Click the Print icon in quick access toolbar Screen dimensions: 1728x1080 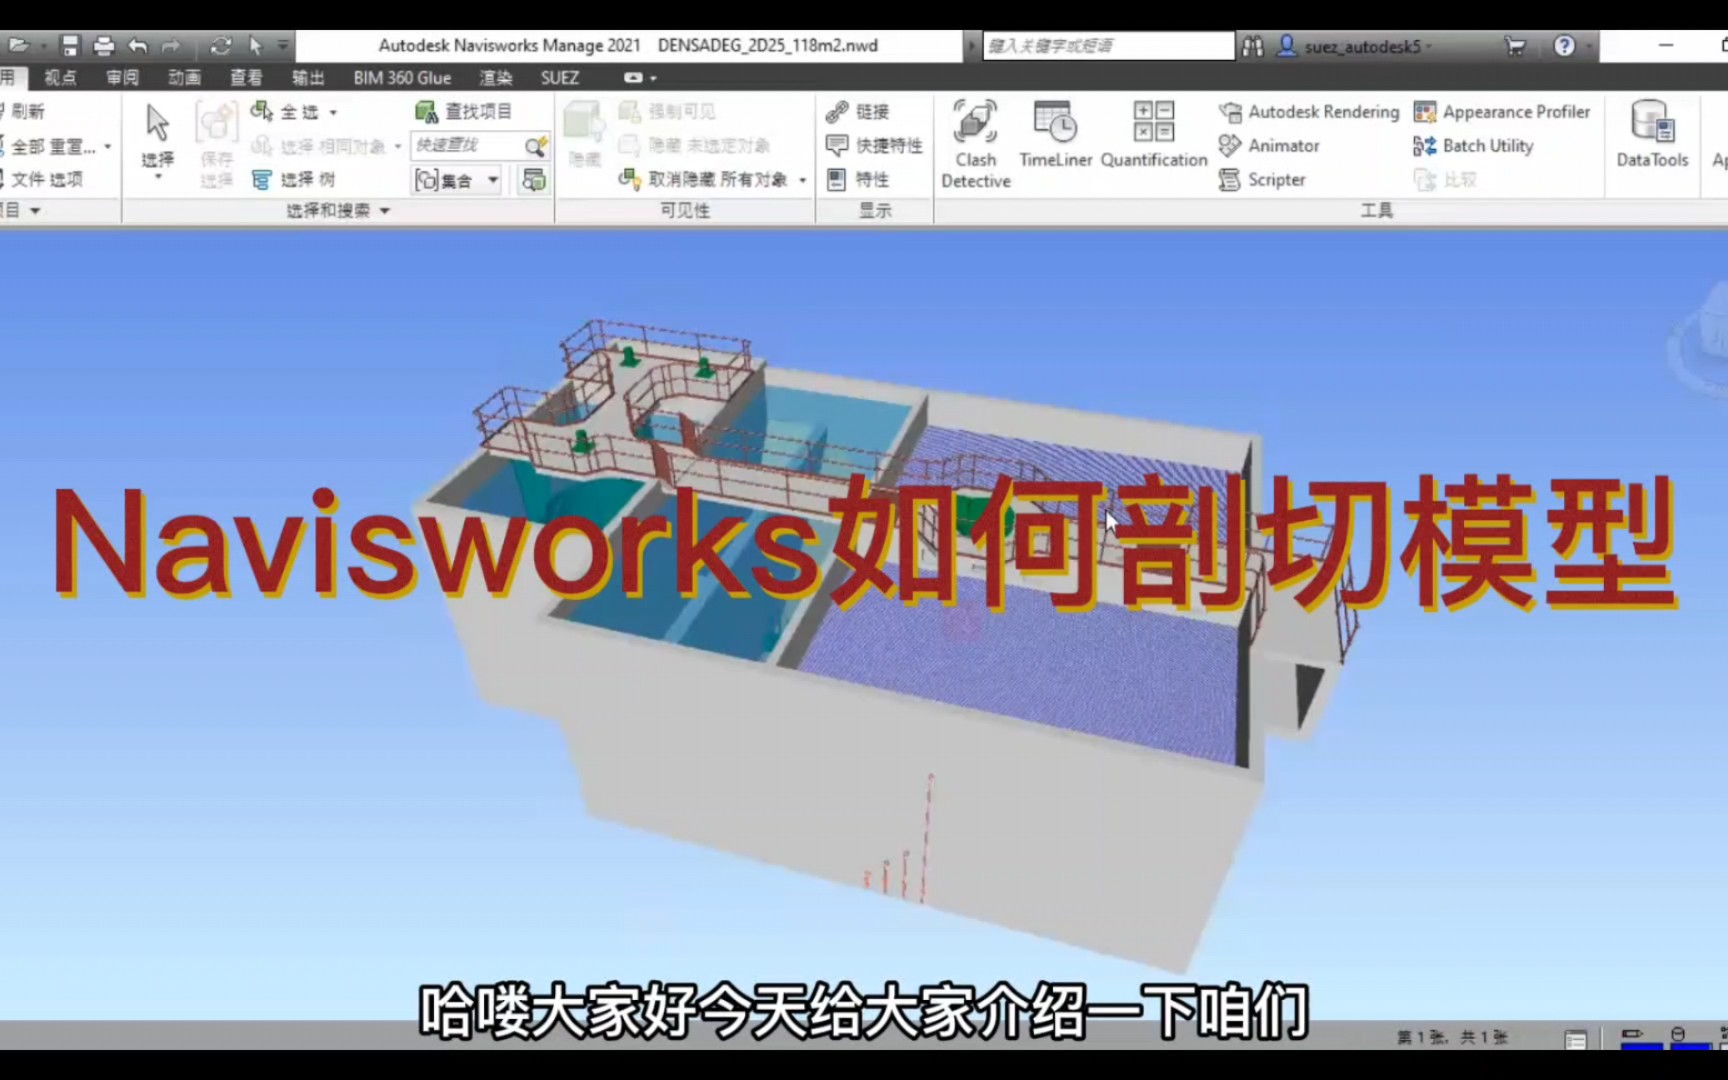103,45
